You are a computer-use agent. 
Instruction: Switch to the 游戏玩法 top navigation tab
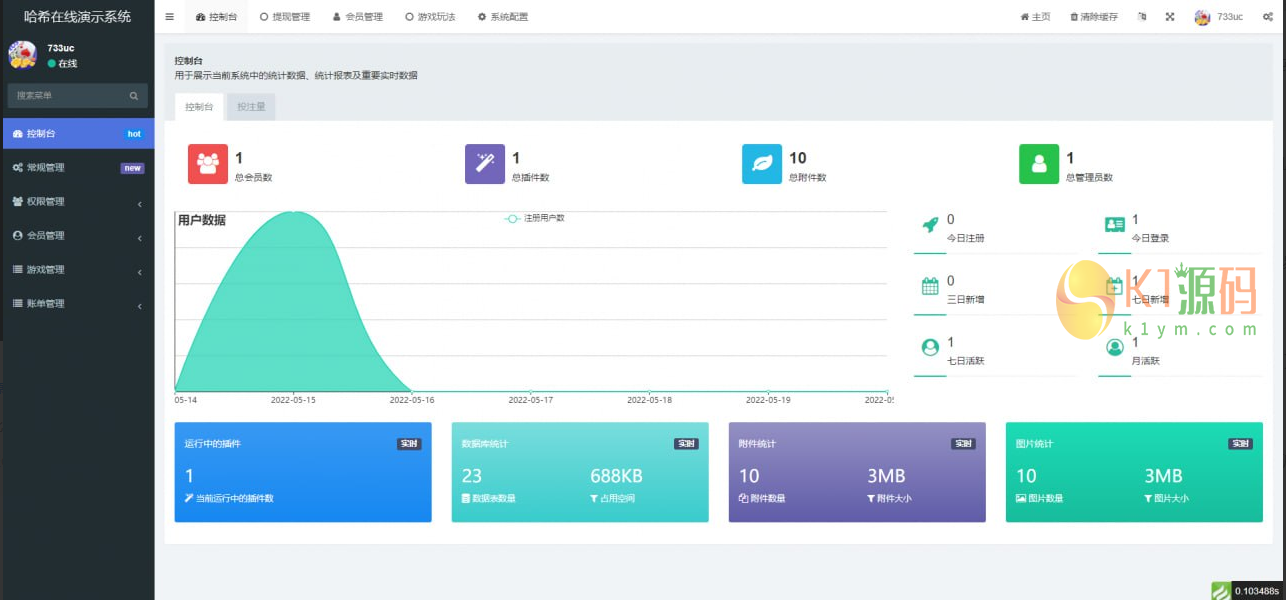coord(430,17)
